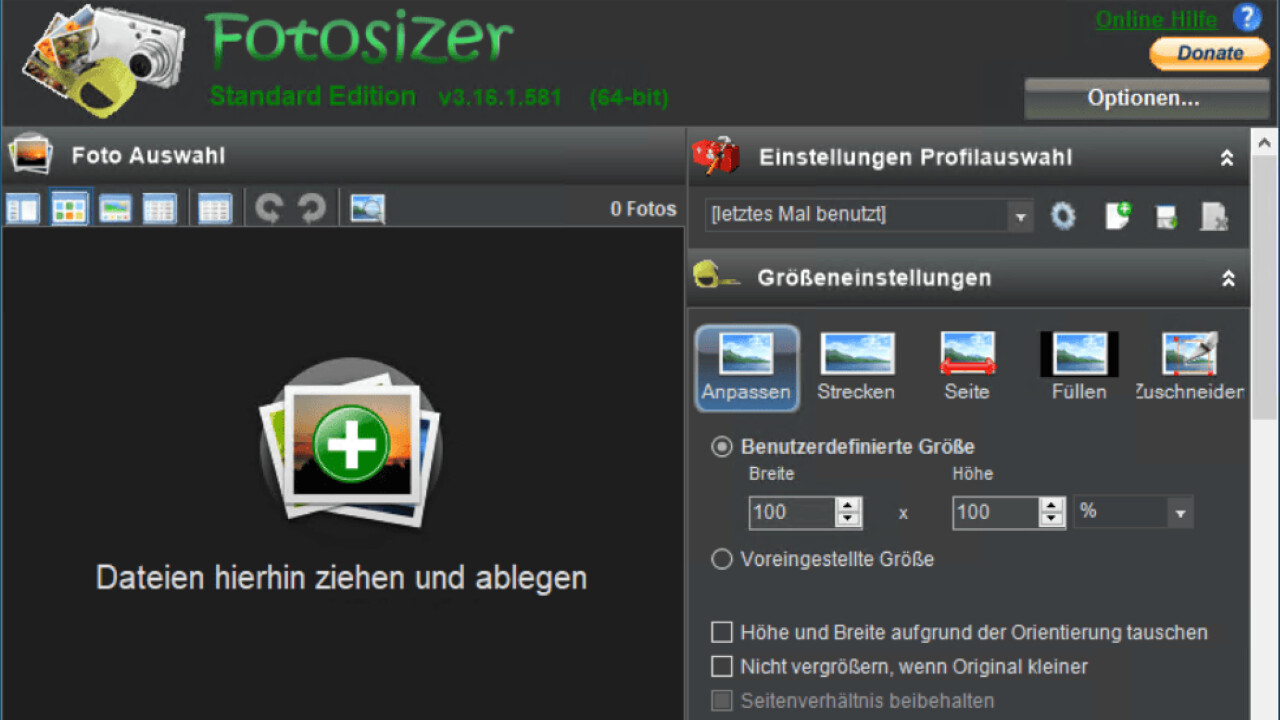Collapse the Größeneinstellungen panel
This screenshot has height=720, width=1280.
pyautogui.click(x=1227, y=278)
